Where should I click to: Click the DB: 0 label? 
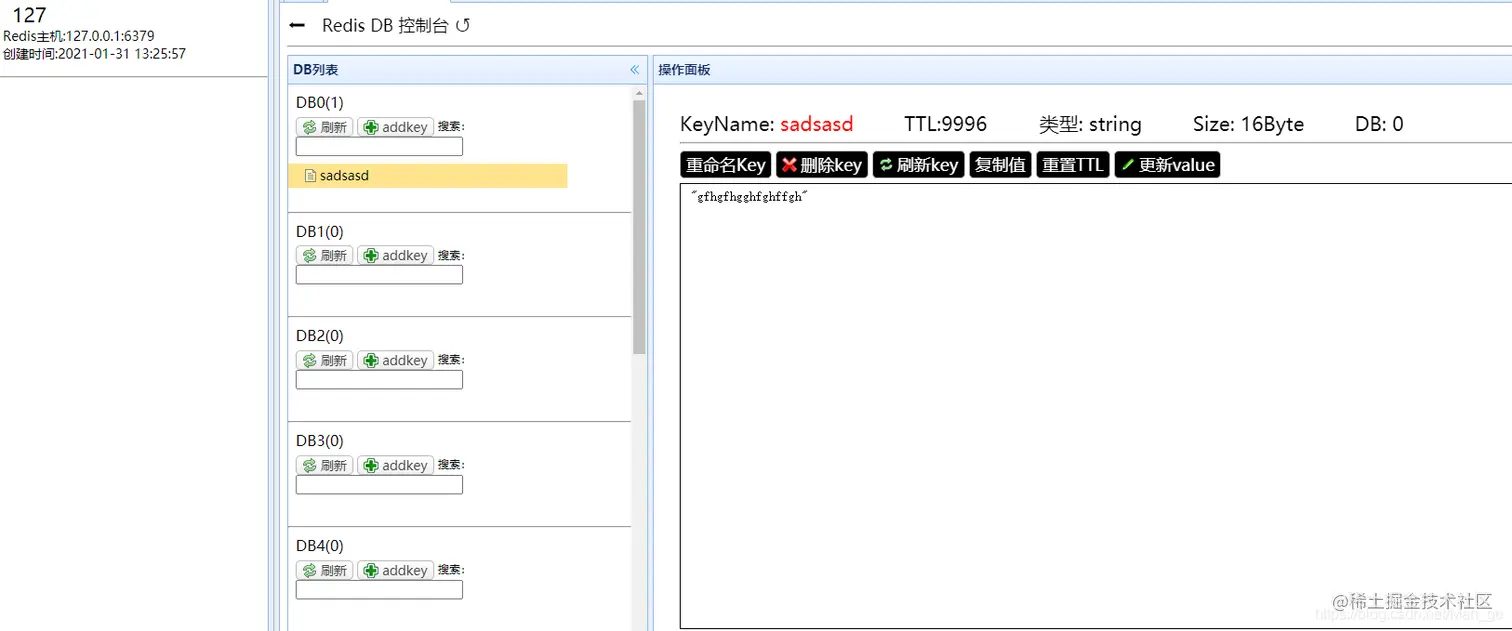tap(1379, 124)
